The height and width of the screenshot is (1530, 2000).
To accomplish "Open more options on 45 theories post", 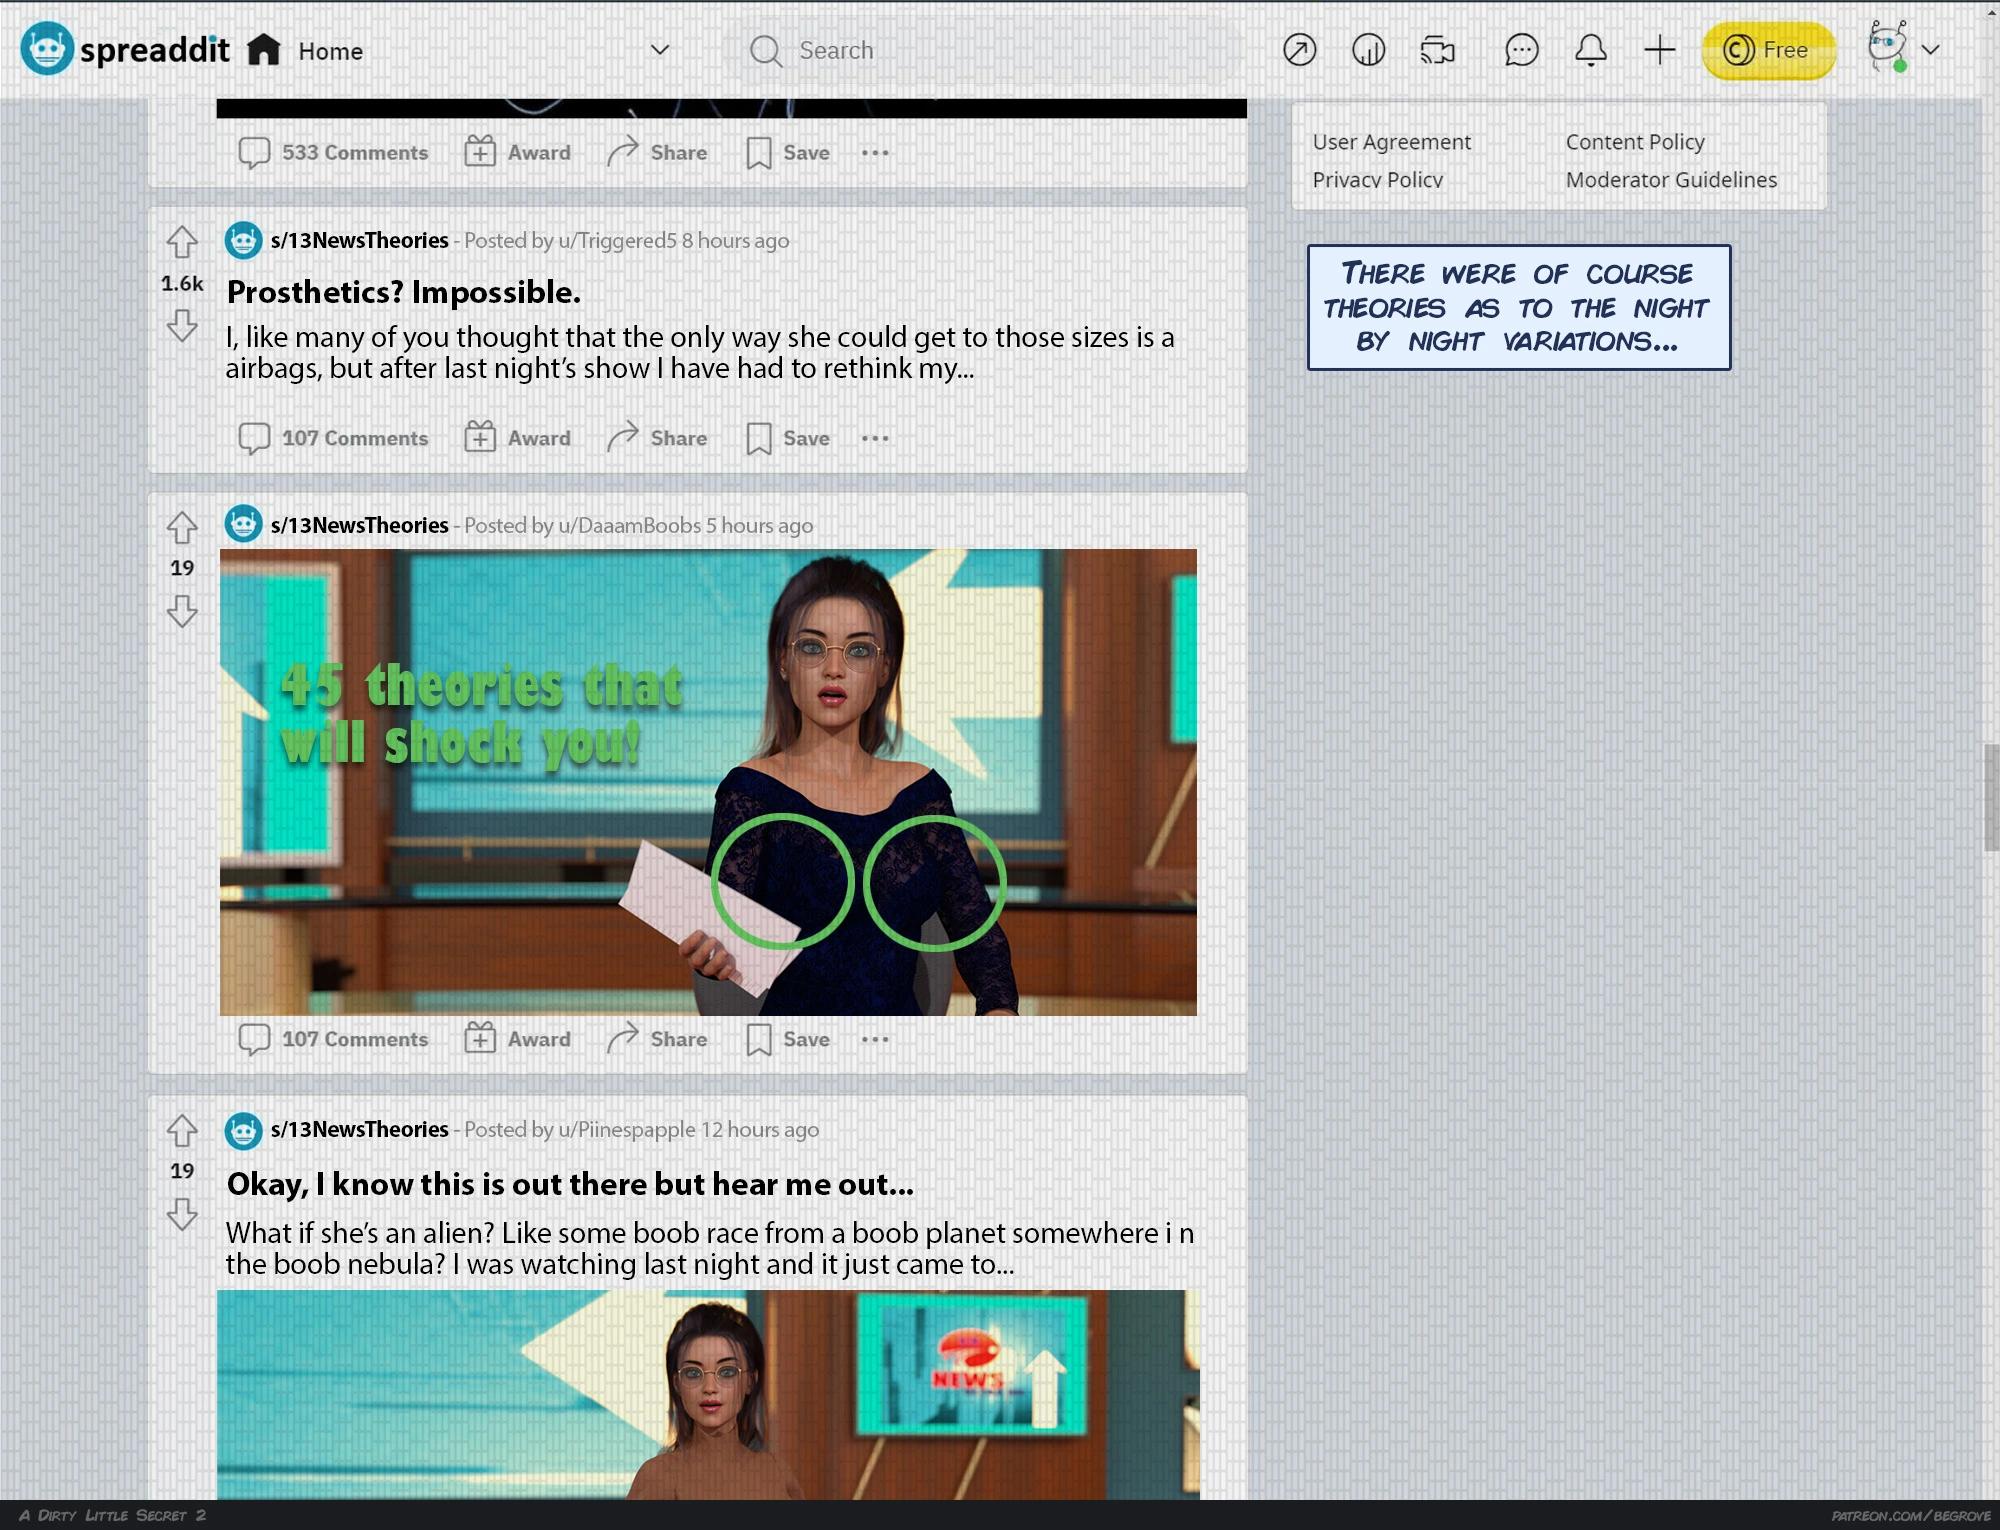I will pyautogui.click(x=875, y=1039).
